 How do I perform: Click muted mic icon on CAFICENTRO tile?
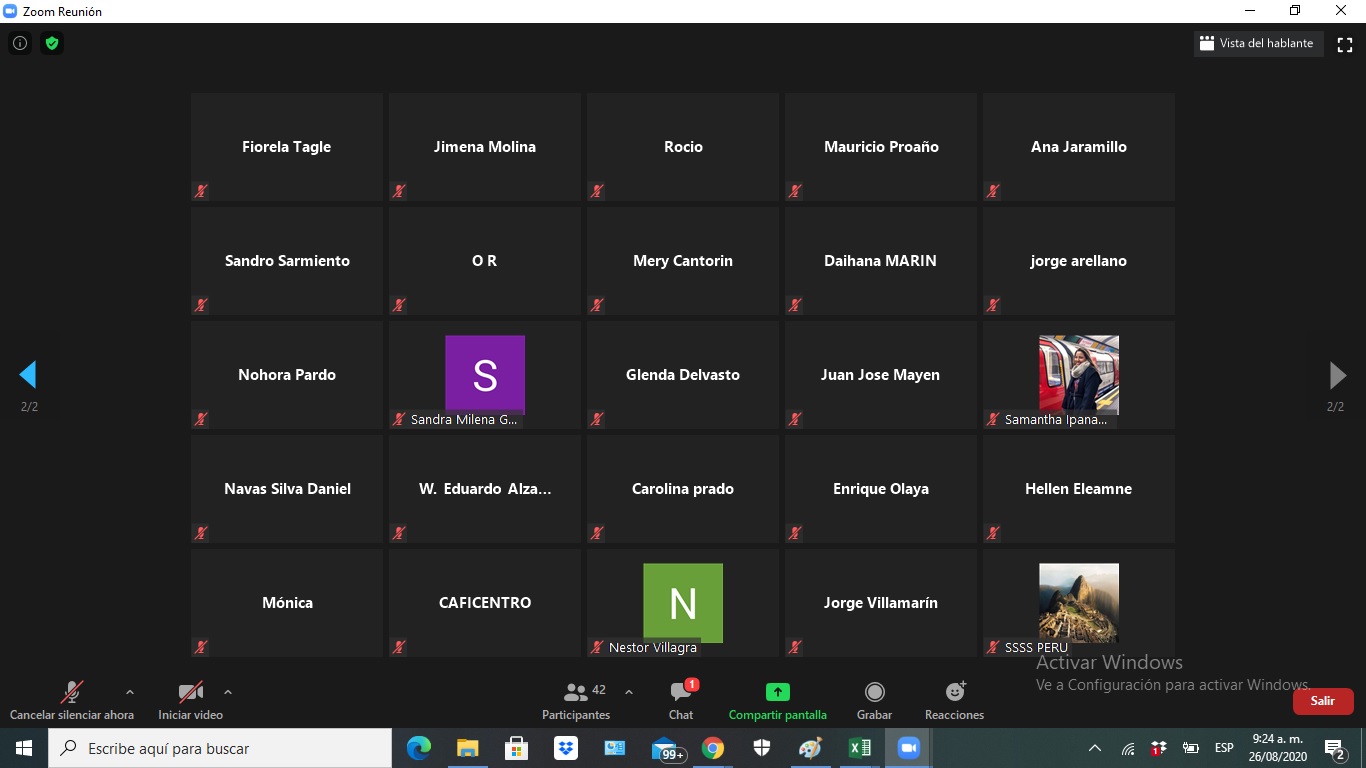click(399, 647)
